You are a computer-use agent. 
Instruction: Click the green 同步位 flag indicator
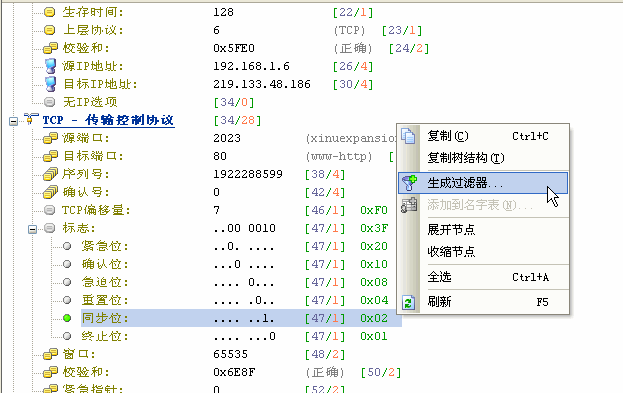(x=67, y=318)
